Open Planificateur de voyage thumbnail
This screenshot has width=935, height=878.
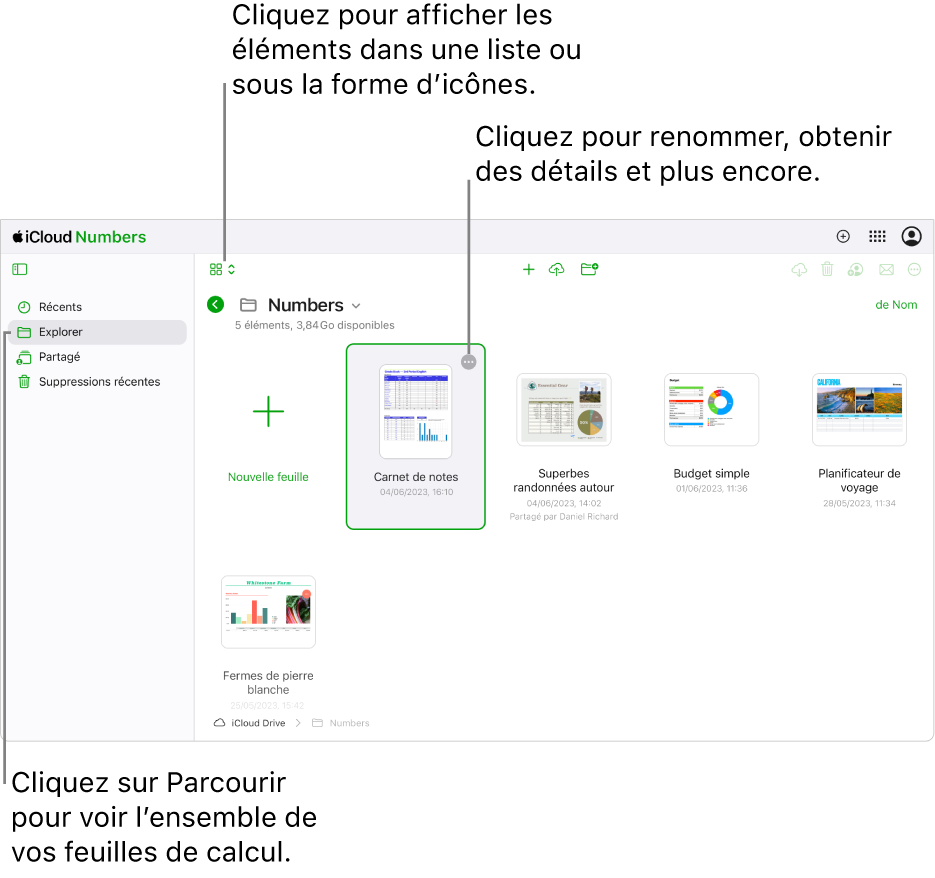pyautogui.click(x=859, y=410)
